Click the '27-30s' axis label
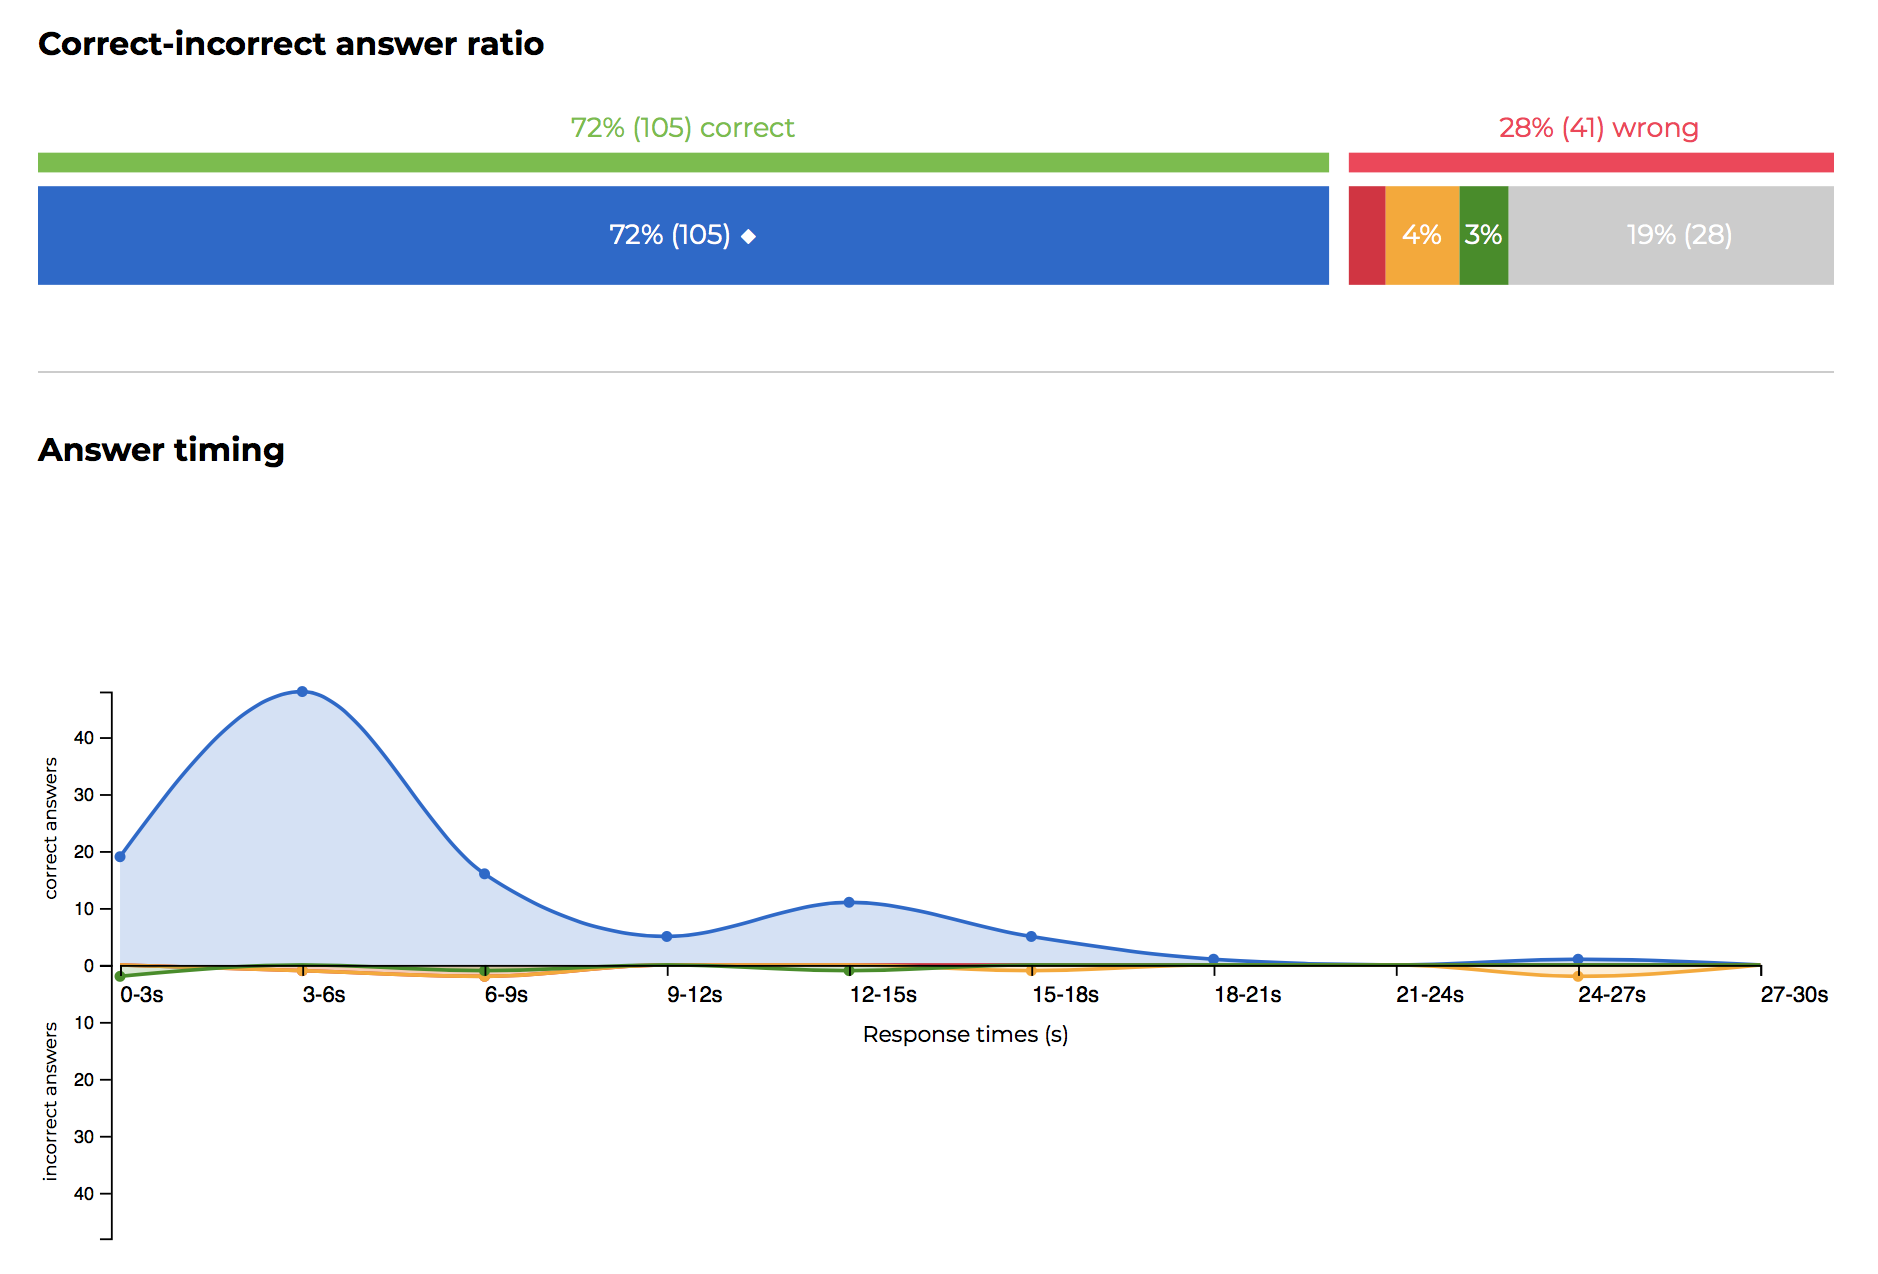 click(1794, 994)
